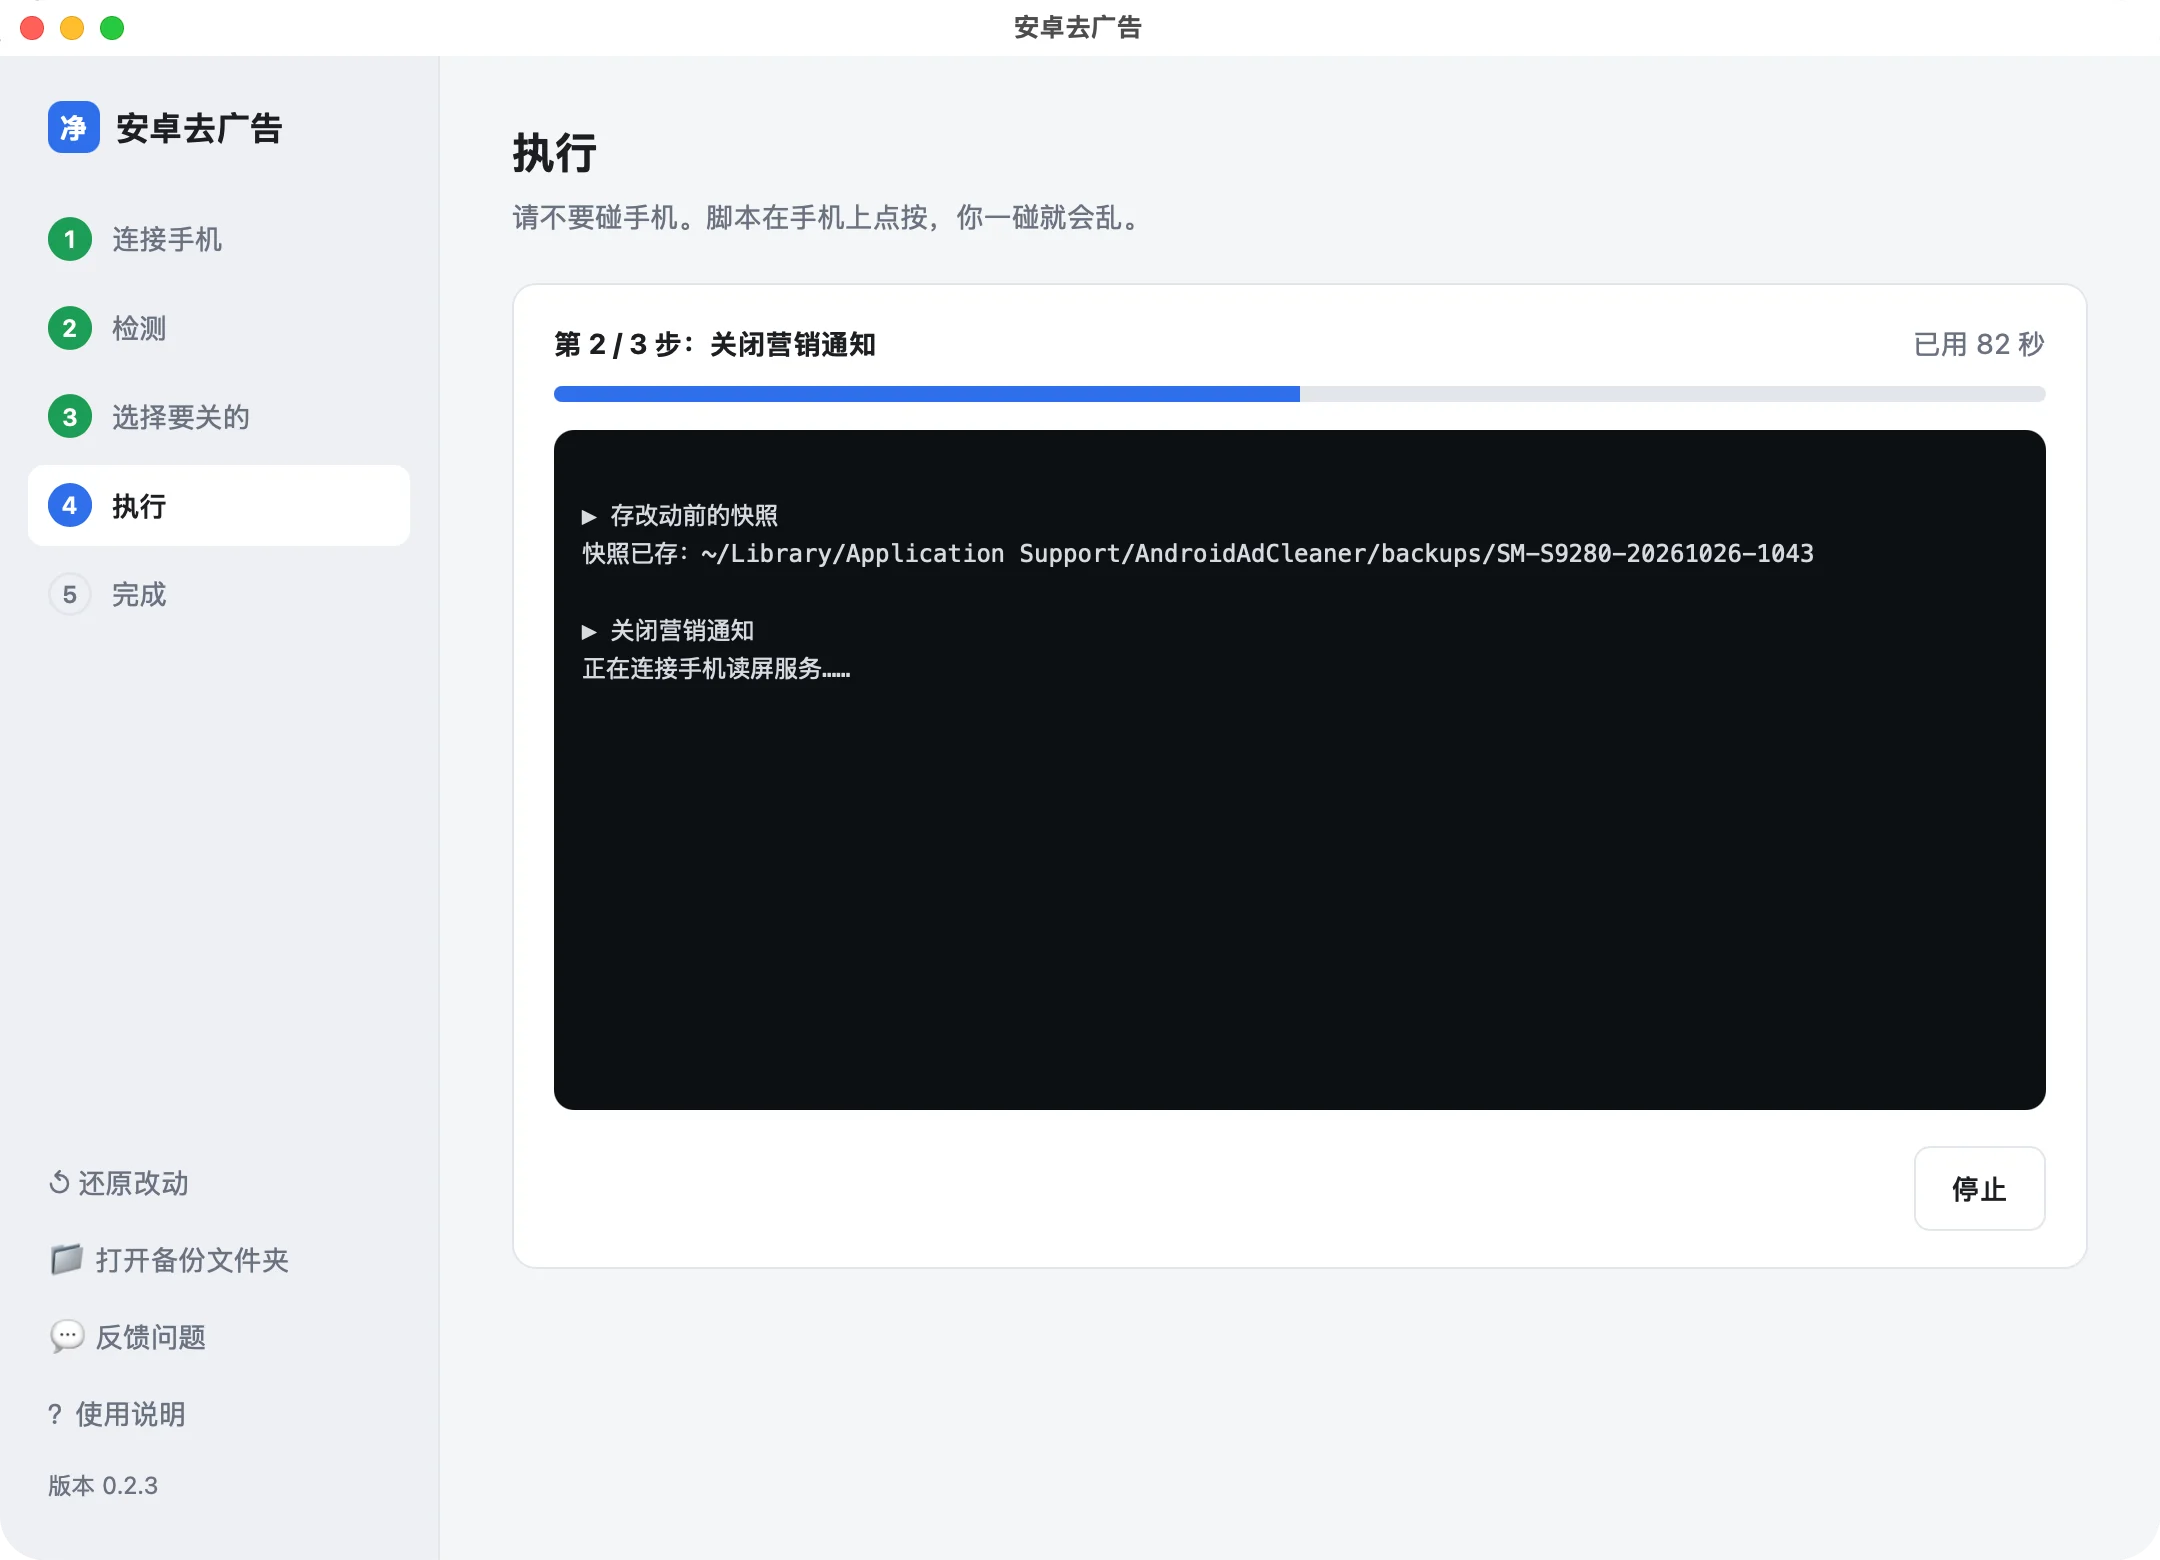Click the 还原改动 restore link

[x=119, y=1183]
